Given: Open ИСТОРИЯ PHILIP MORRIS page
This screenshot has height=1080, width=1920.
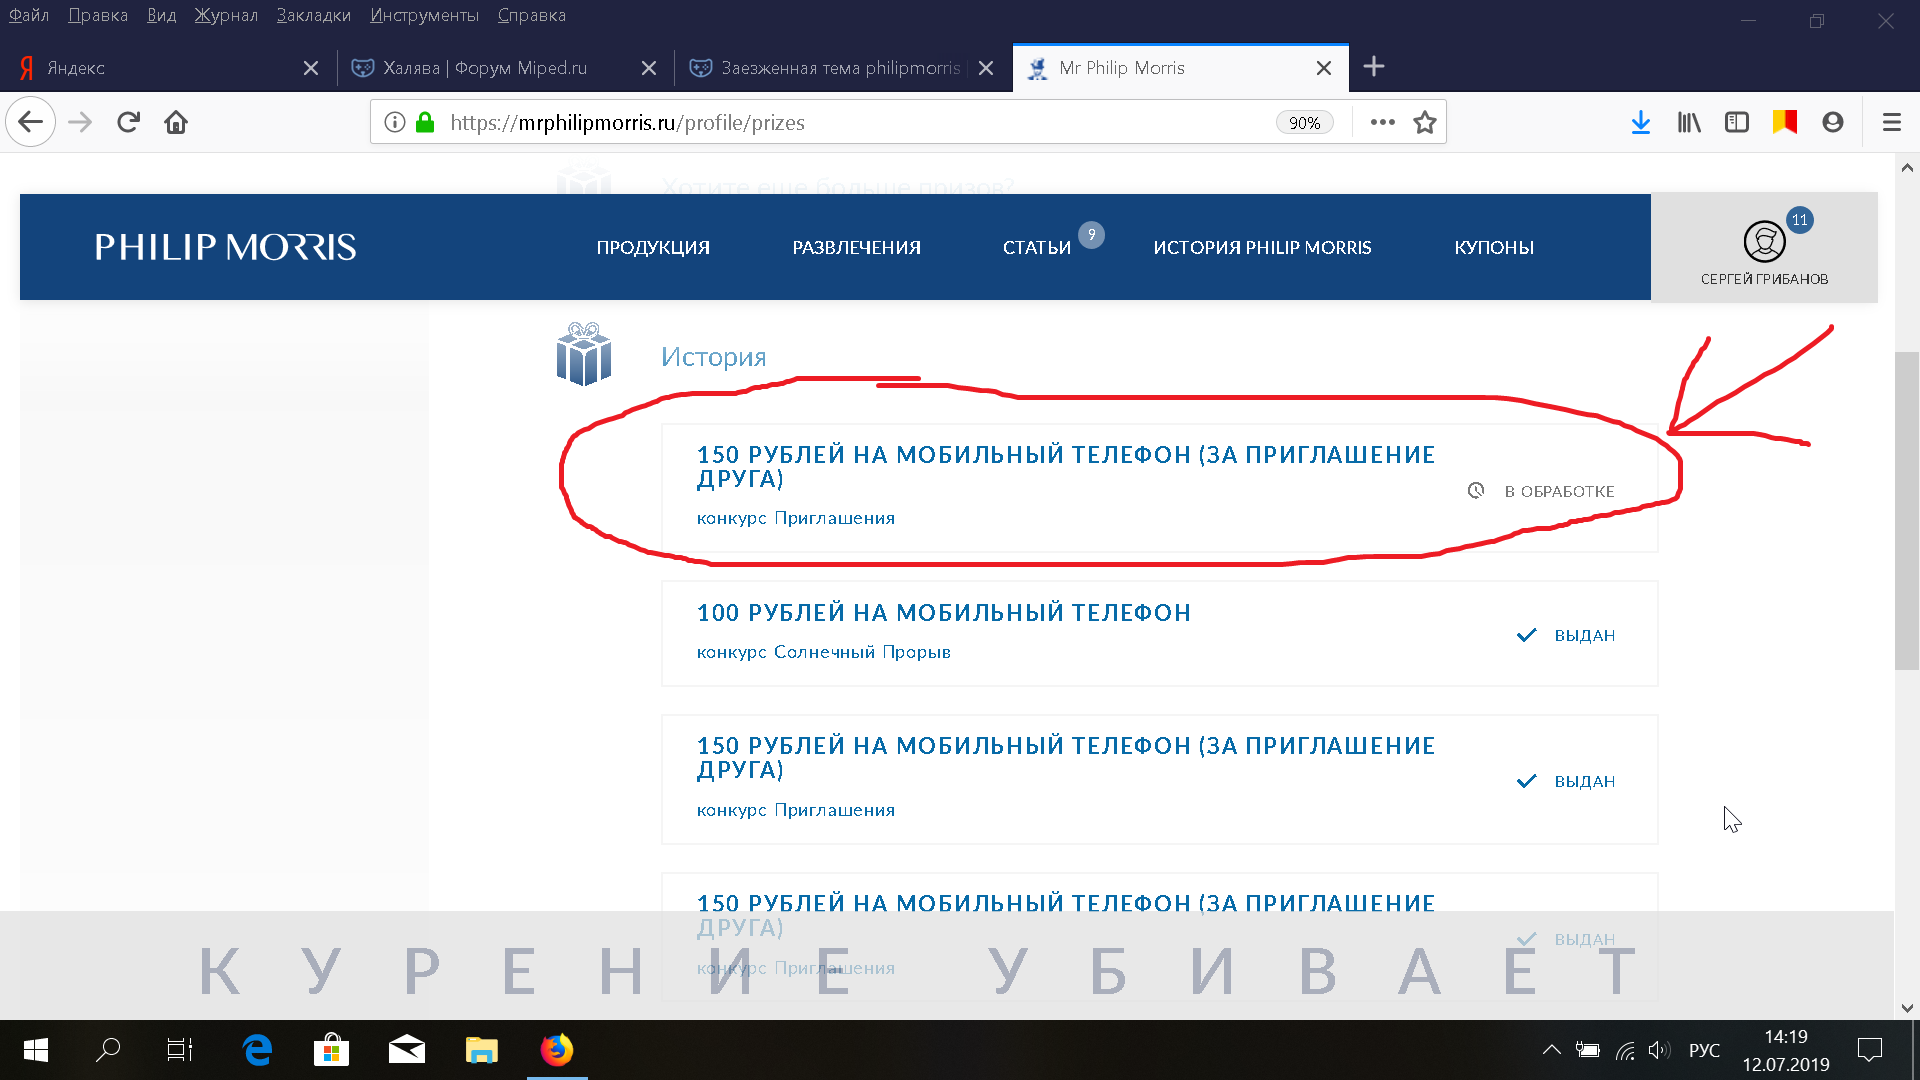Looking at the screenshot, I should pos(1262,247).
